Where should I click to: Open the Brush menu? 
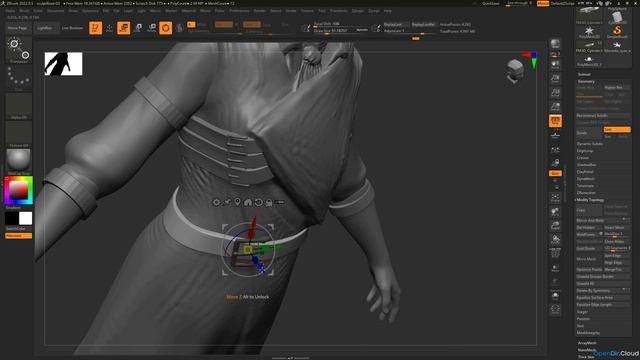tap(24, 11)
